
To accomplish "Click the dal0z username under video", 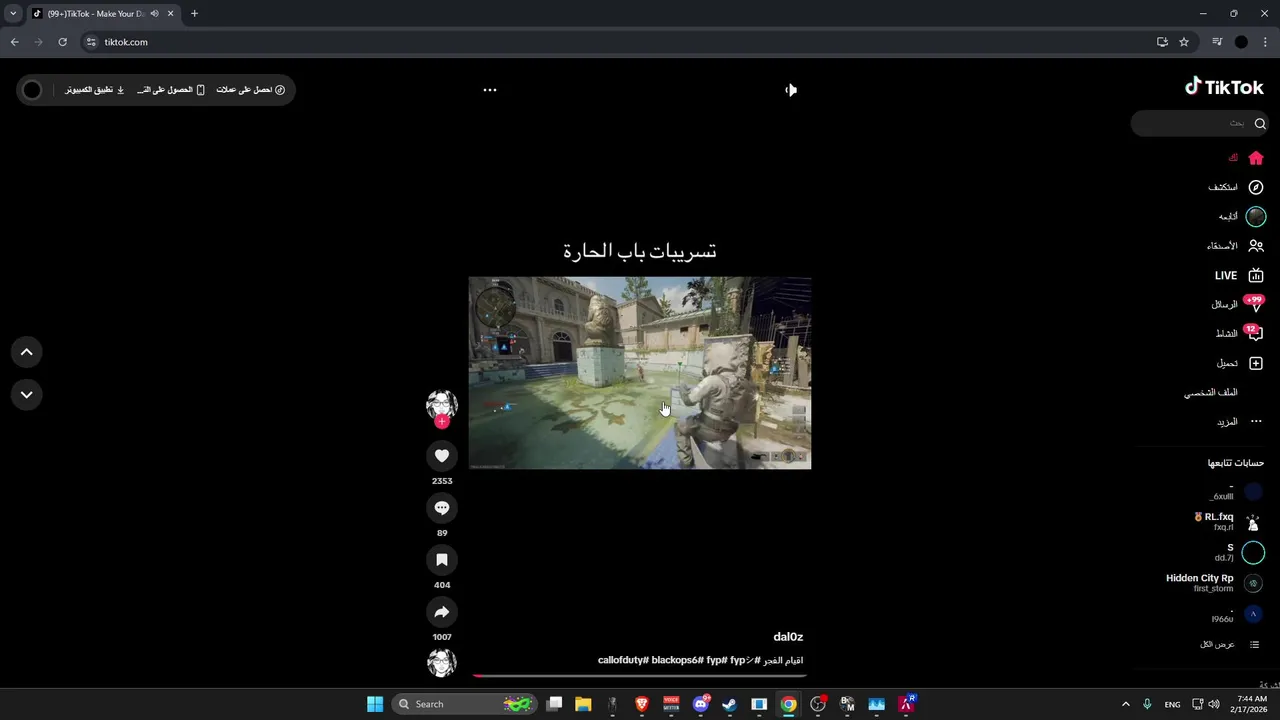I will click(788, 637).
